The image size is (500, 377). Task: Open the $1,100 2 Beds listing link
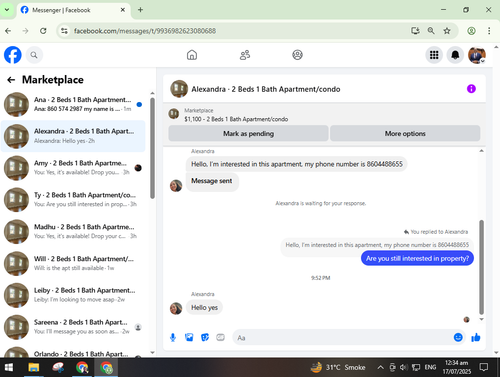pyautogui.click(x=236, y=119)
